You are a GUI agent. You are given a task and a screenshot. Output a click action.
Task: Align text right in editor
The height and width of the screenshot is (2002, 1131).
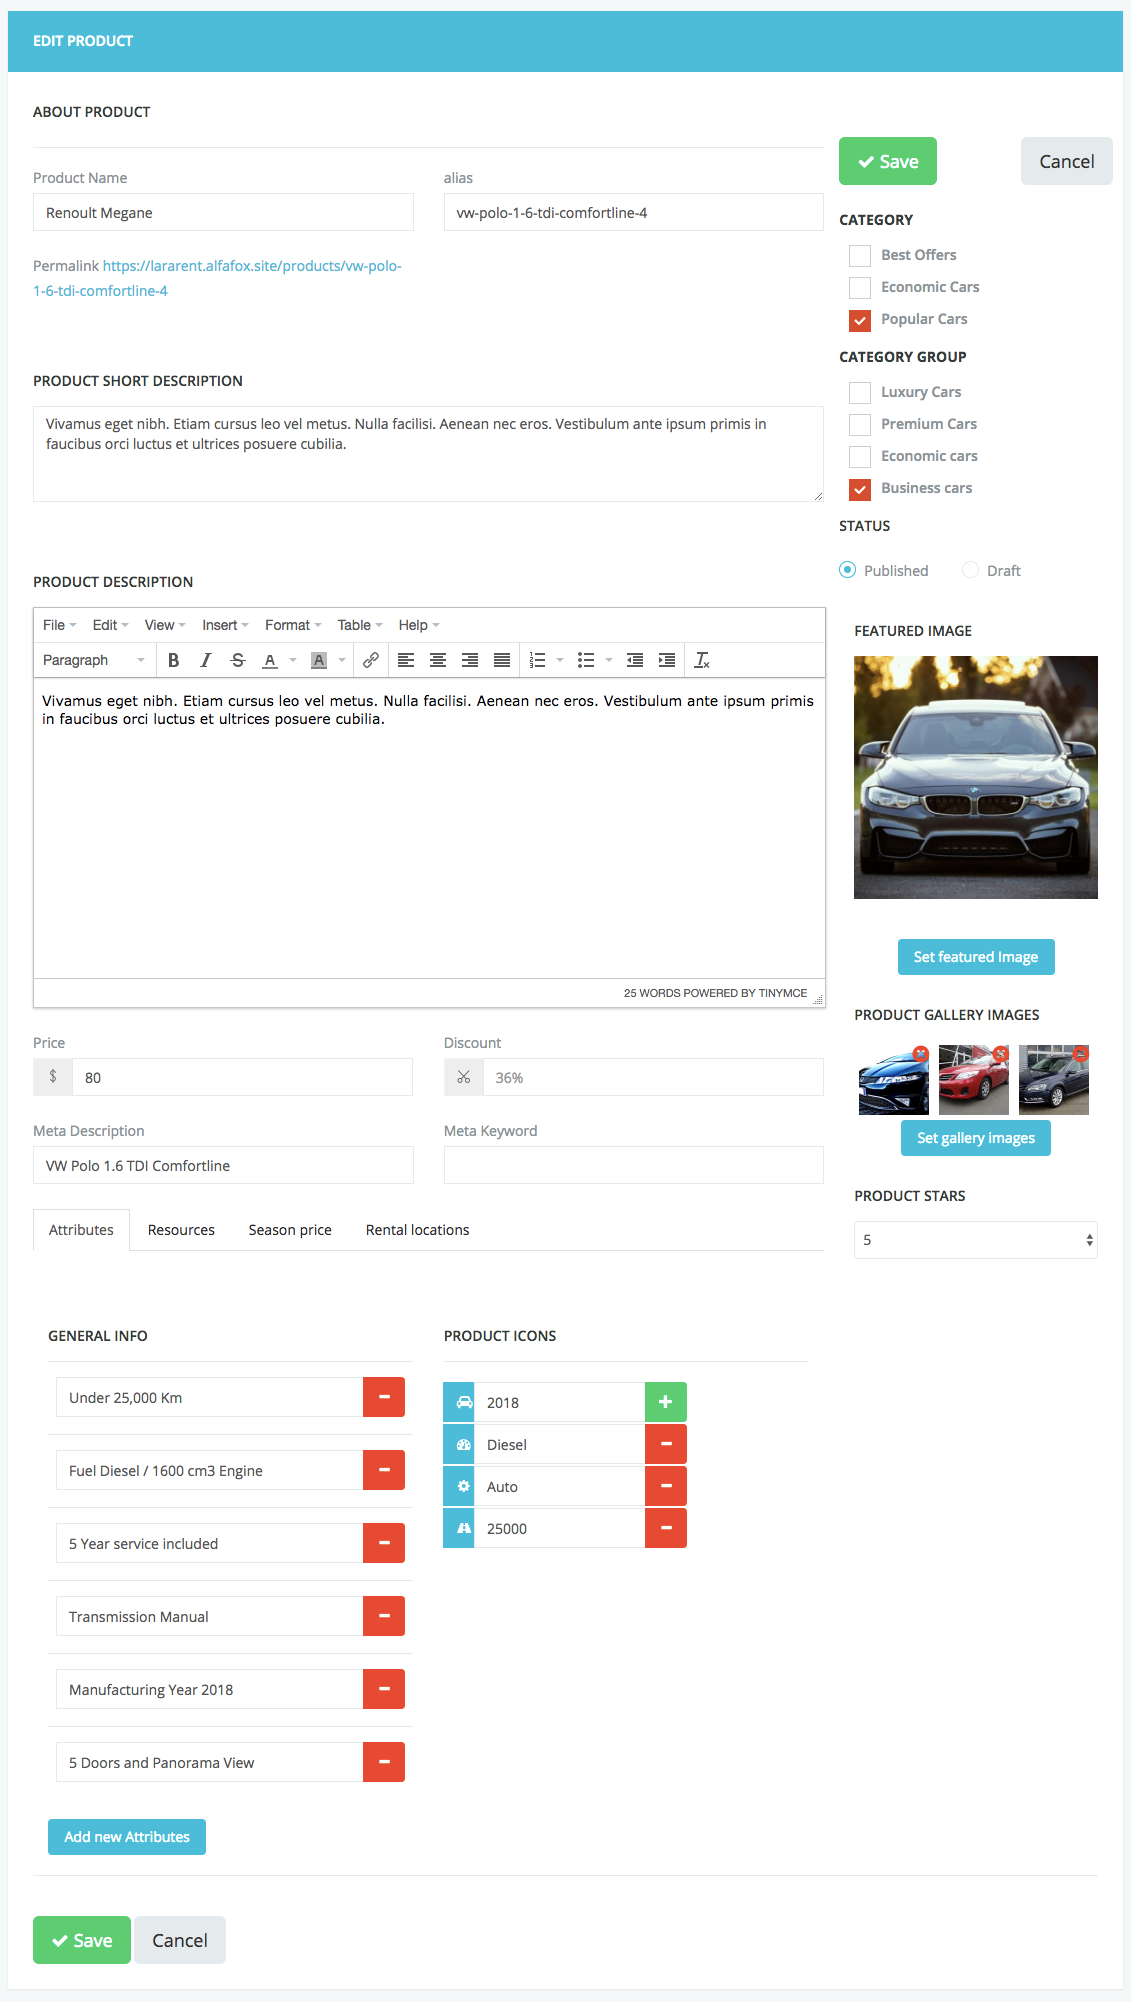click(470, 660)
